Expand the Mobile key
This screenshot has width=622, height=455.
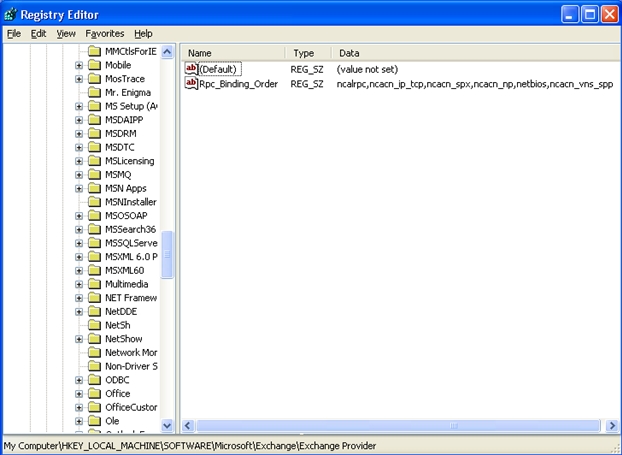(79, 65)
